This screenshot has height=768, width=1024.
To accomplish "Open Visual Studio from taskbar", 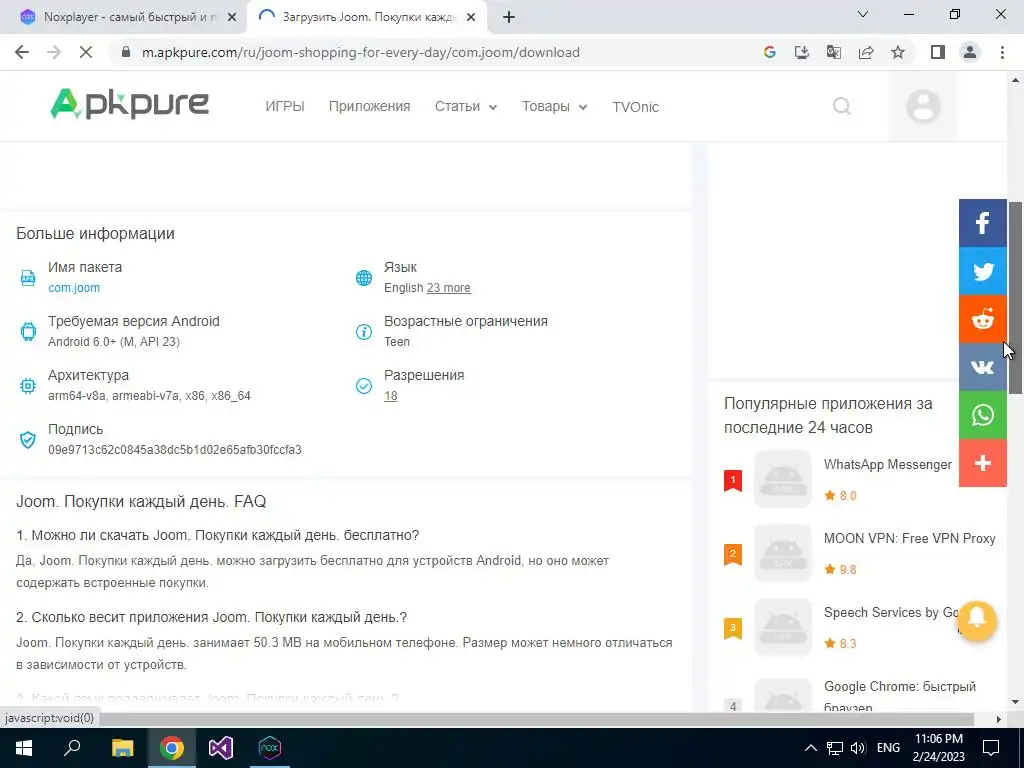I will (x=221, y=748).
